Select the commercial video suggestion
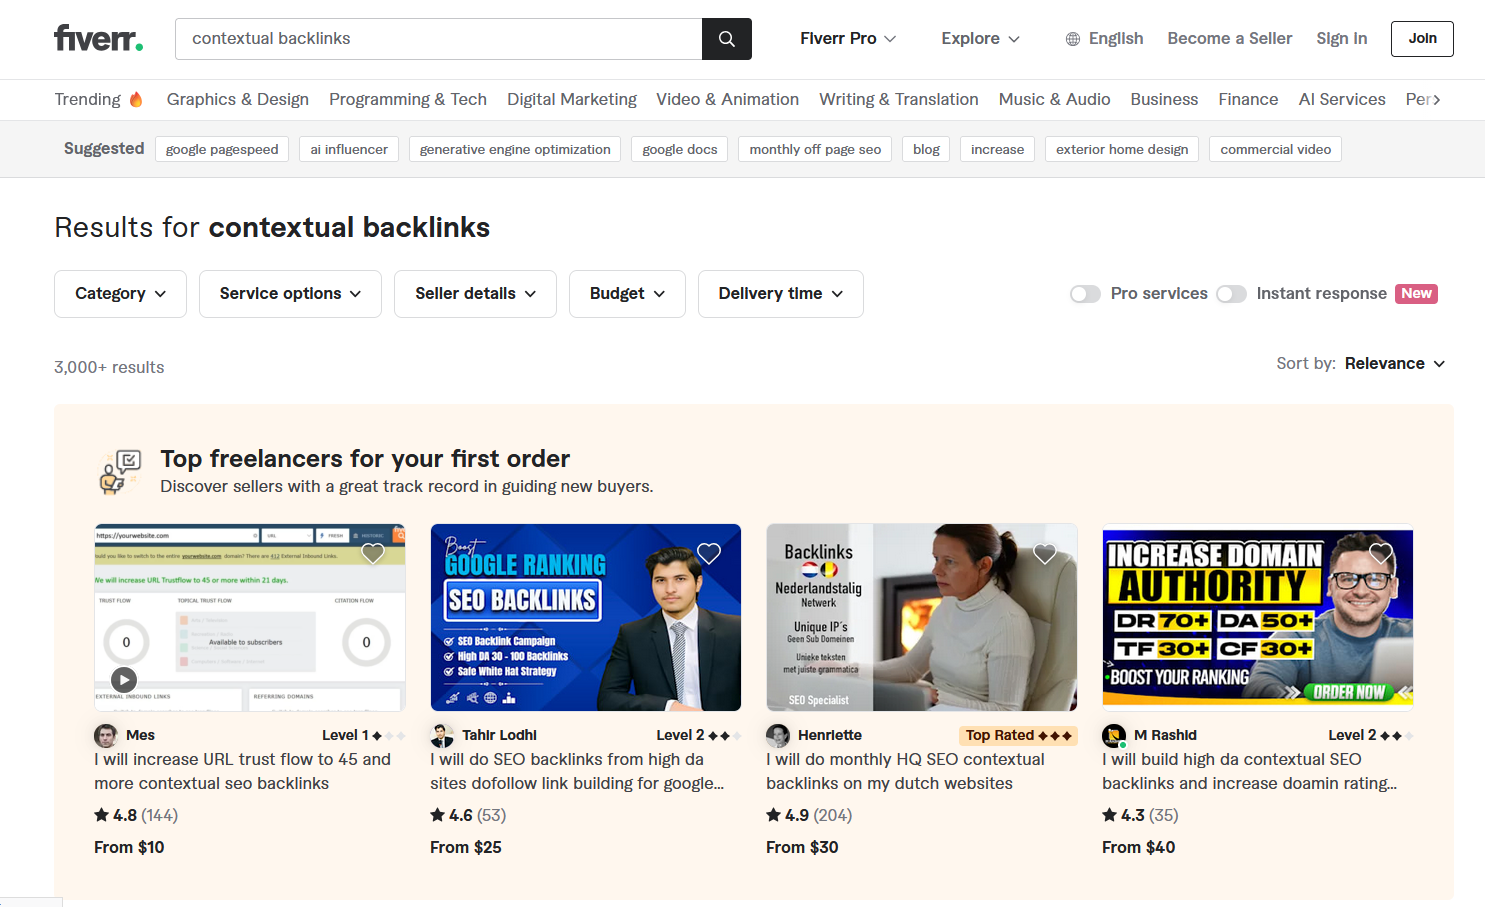This screenshot has width=1485, height=907. pos(1276,149)
